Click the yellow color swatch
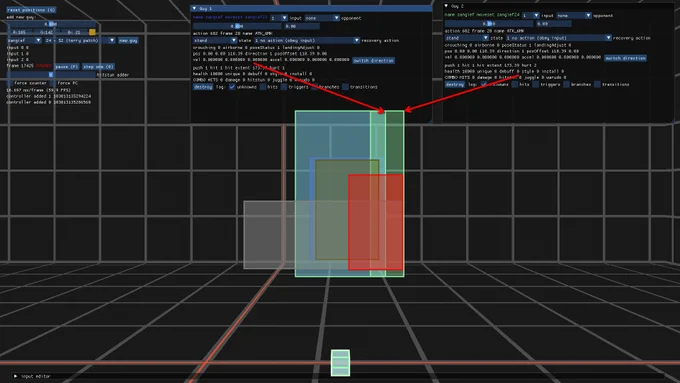 [92, 32]
